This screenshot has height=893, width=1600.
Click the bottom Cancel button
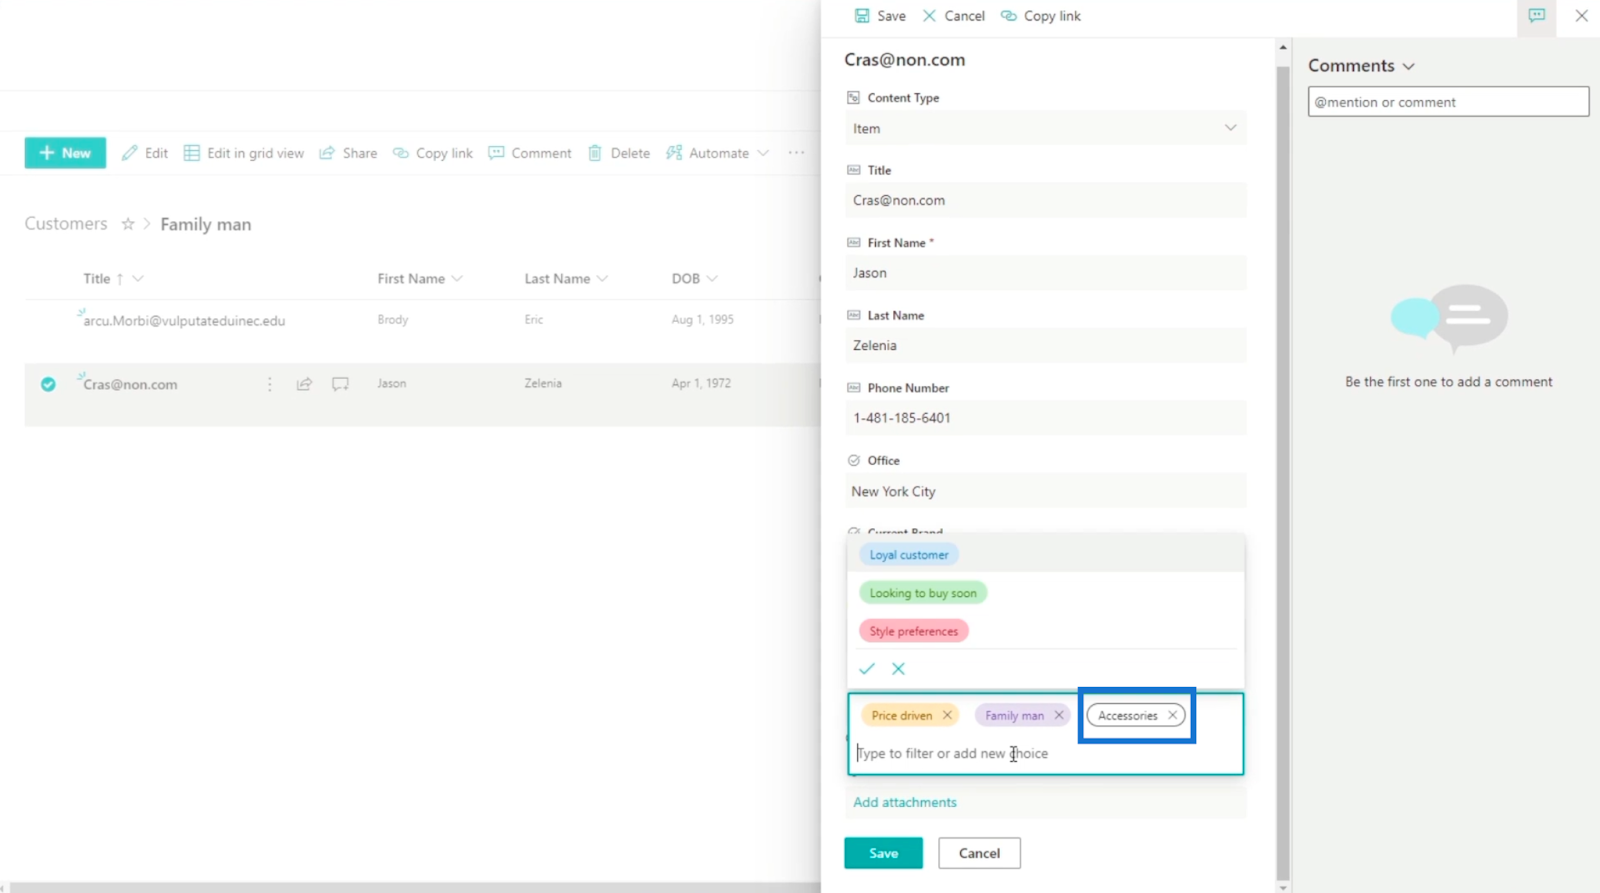click(x=979, y=853)
